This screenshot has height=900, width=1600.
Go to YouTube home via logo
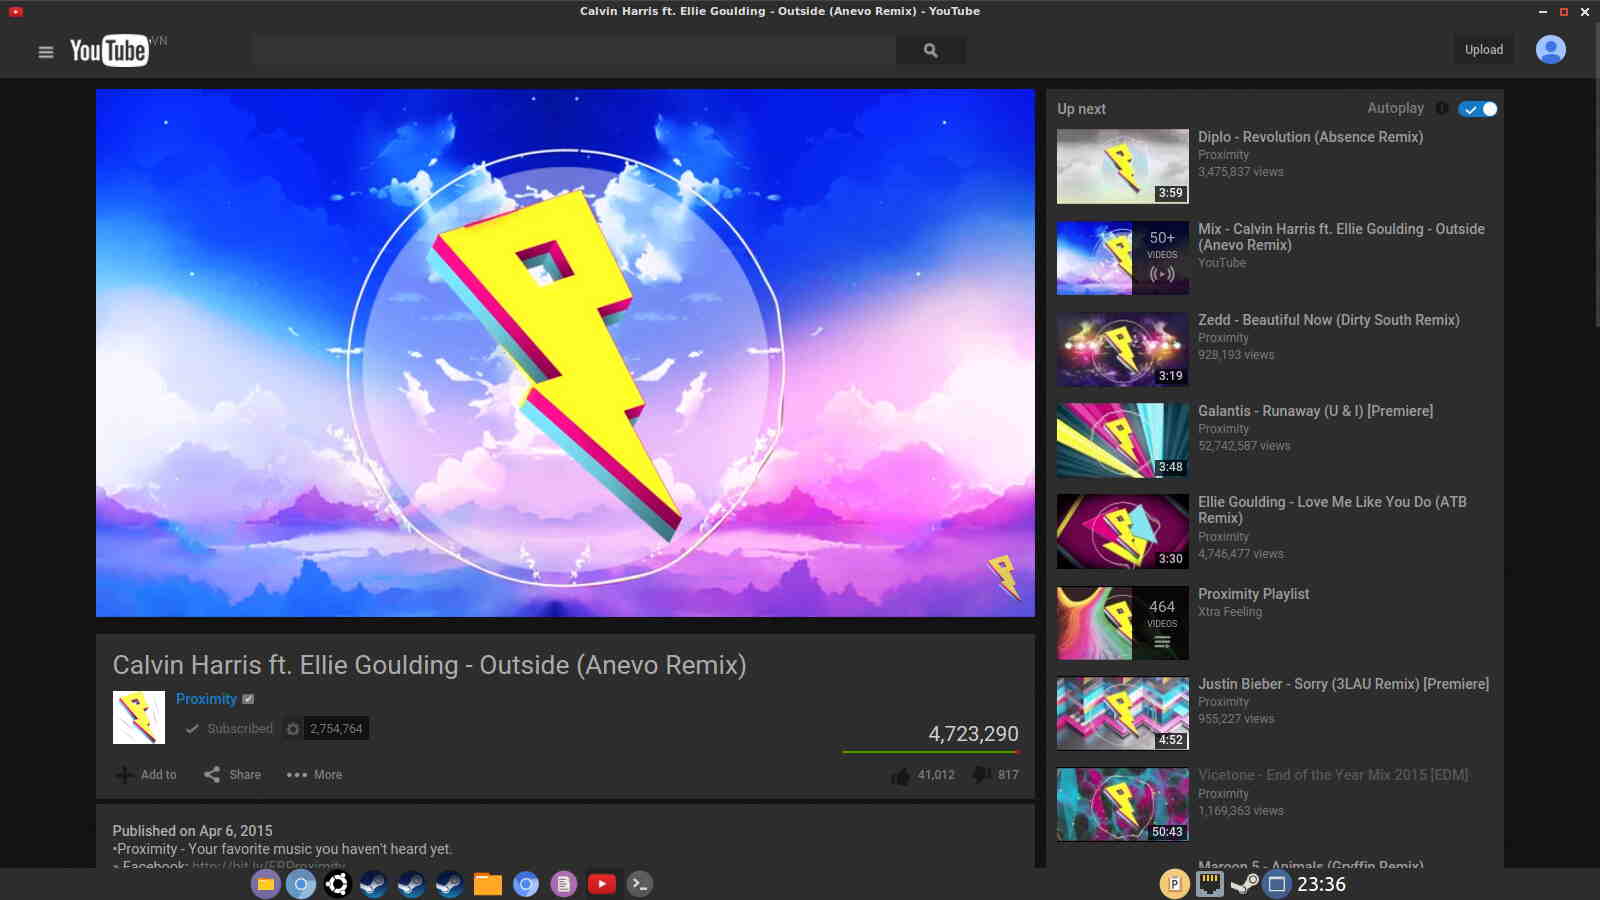click(109, 50)
